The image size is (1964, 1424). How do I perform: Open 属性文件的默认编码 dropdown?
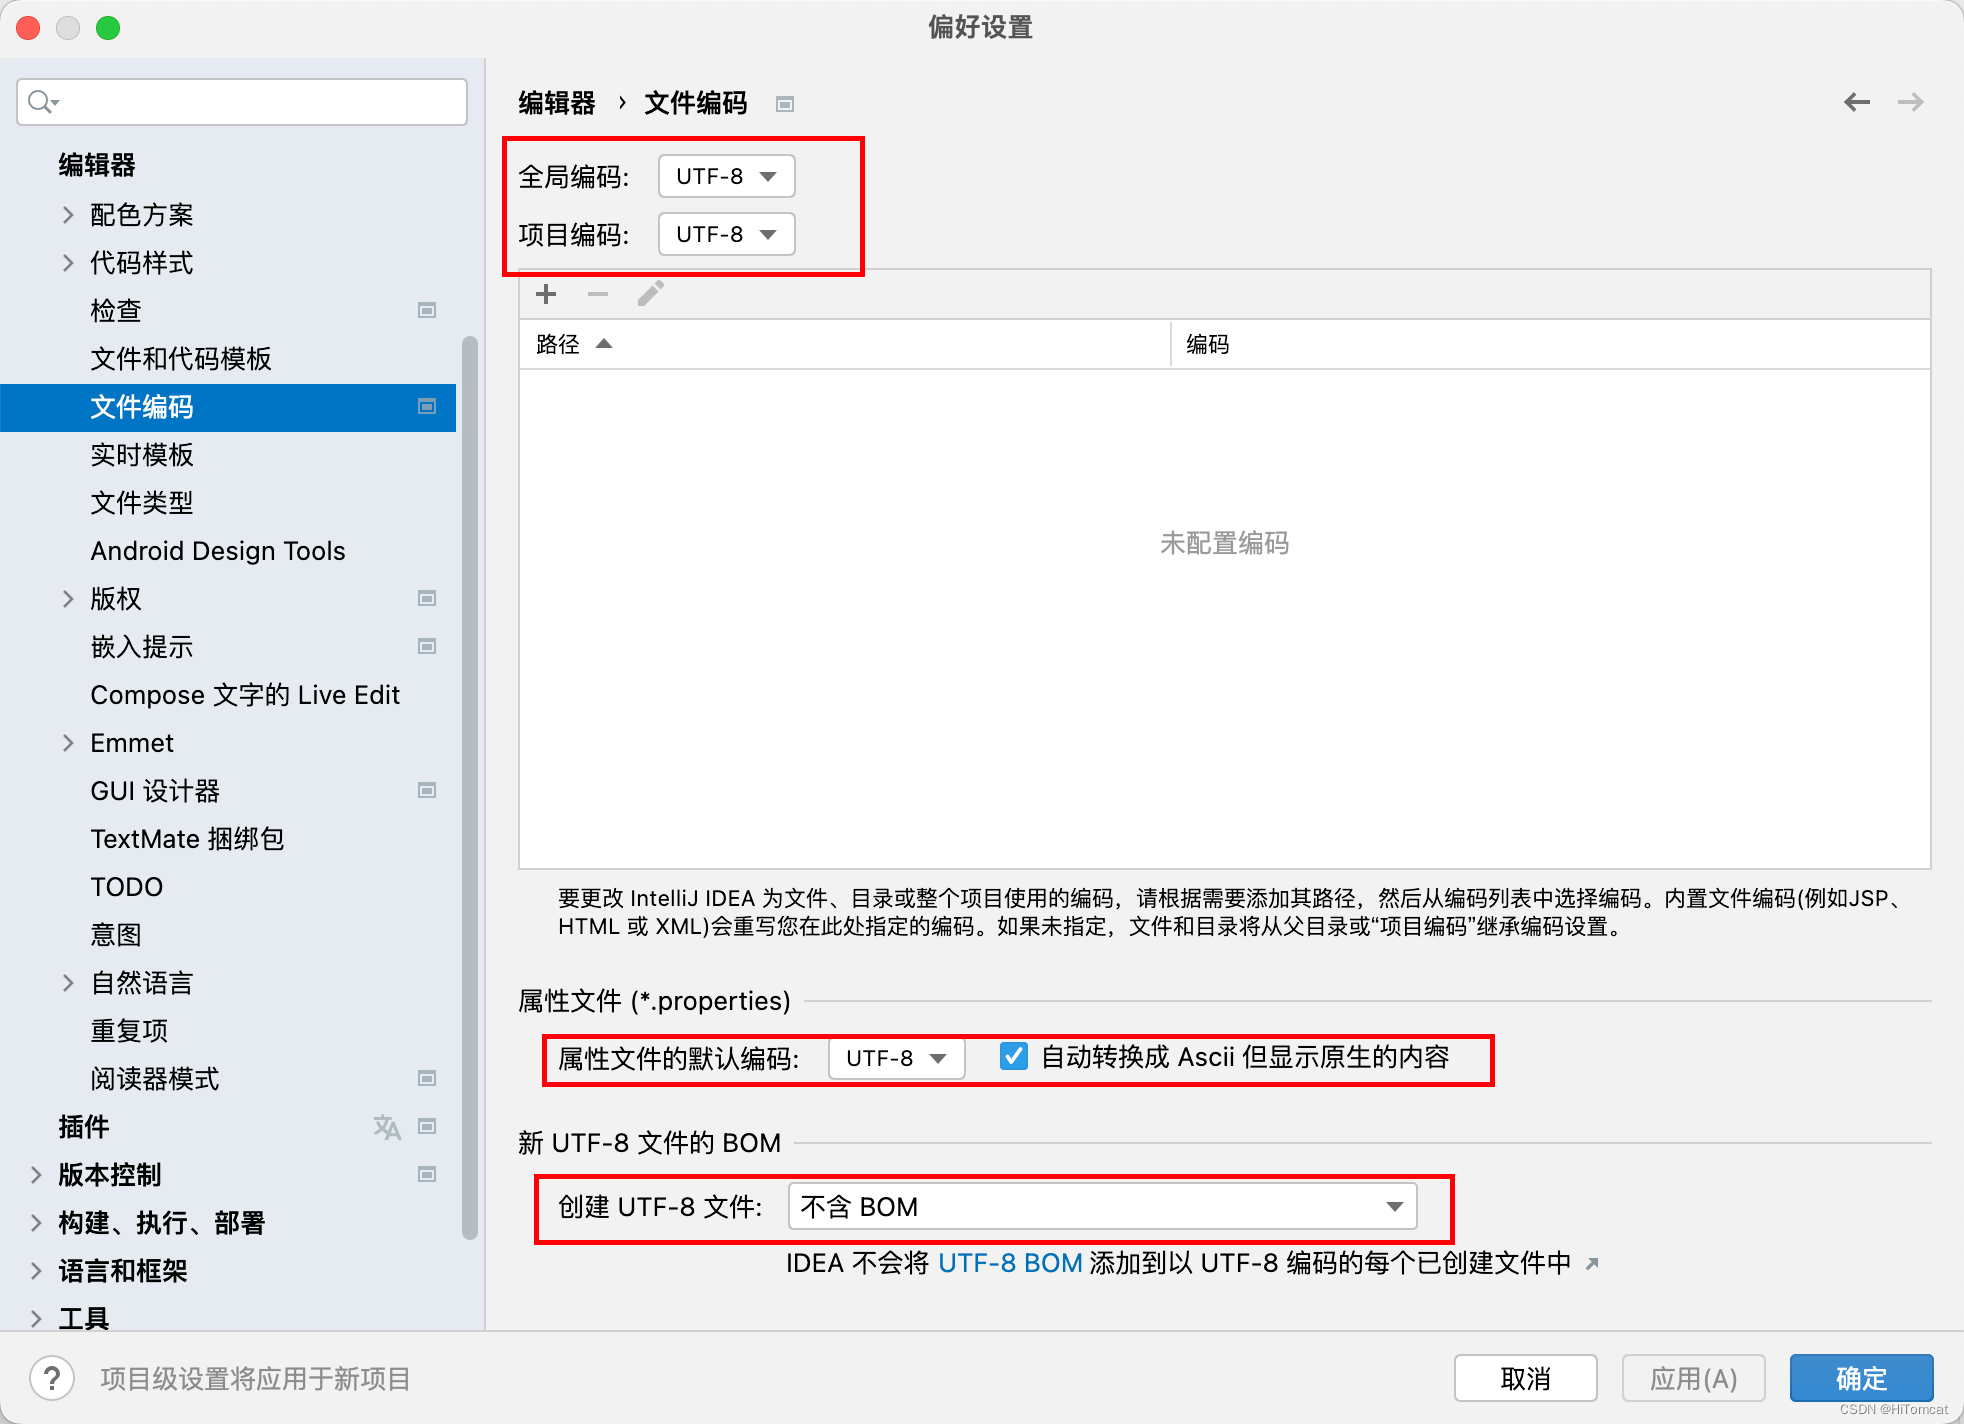(897, 1058)
